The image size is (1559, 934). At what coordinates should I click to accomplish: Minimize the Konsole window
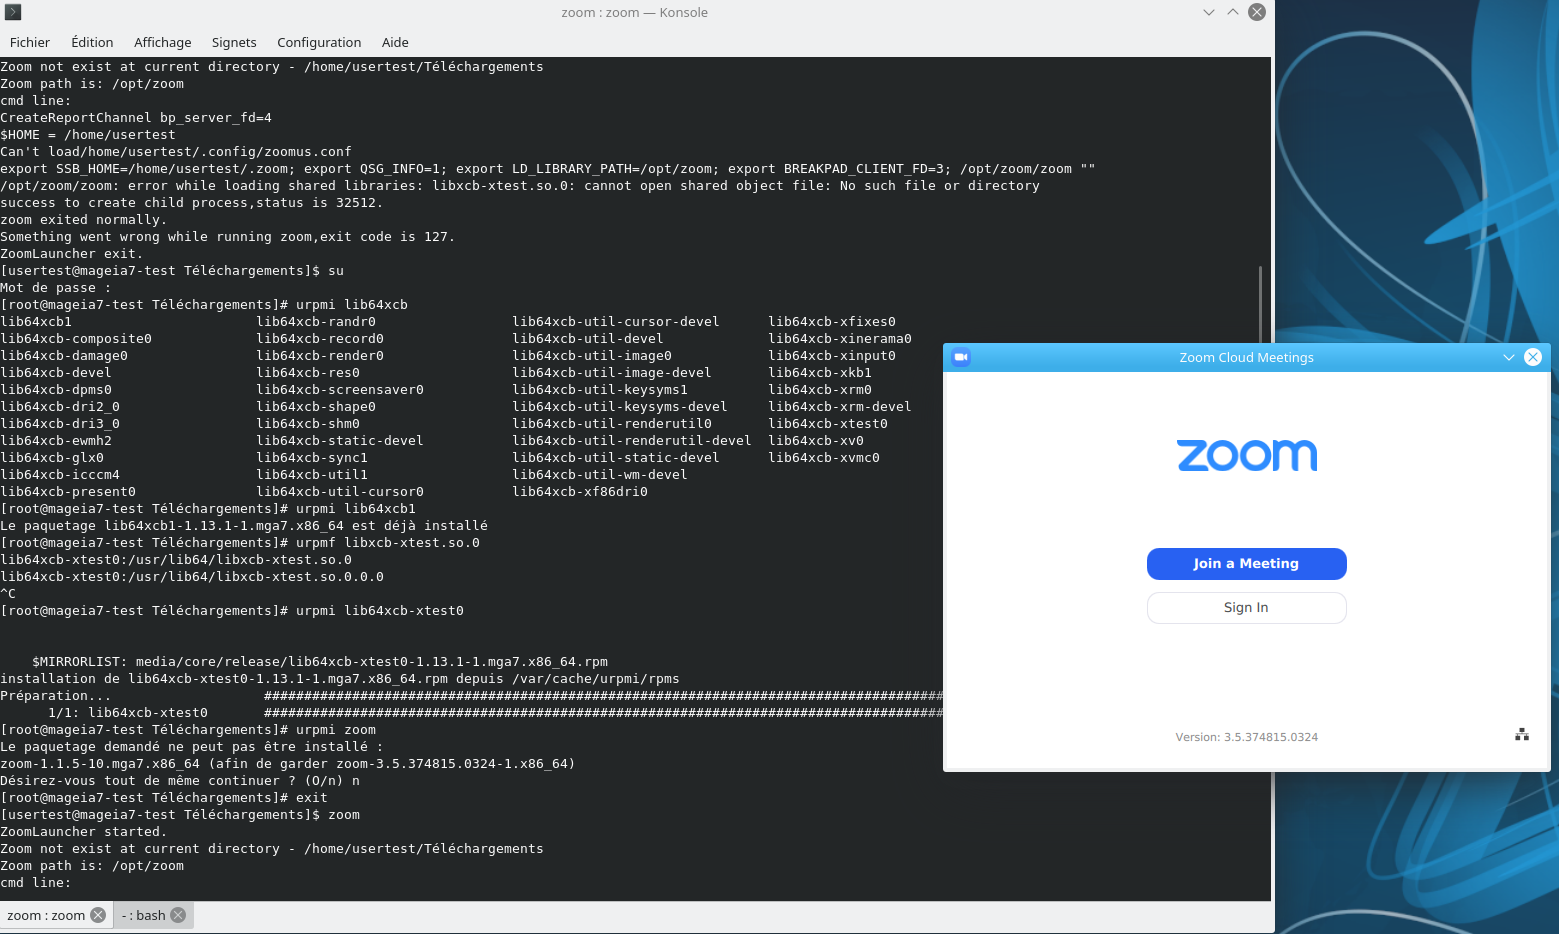[x=1209, y=12]
